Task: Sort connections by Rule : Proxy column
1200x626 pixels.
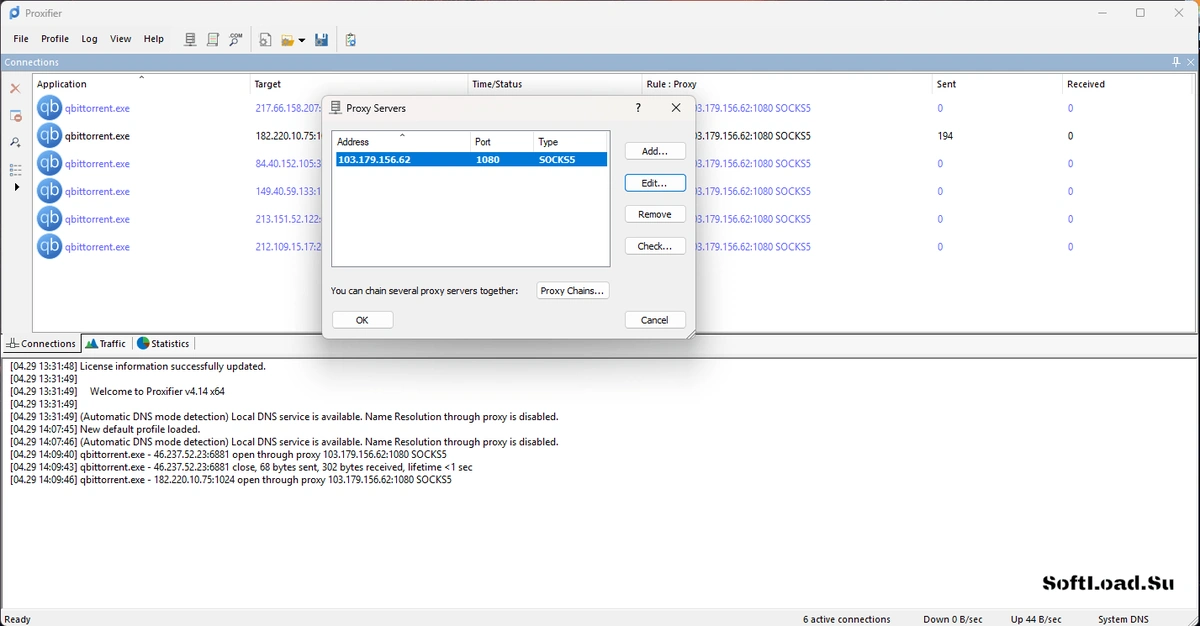Action: (x=787, y=84)
